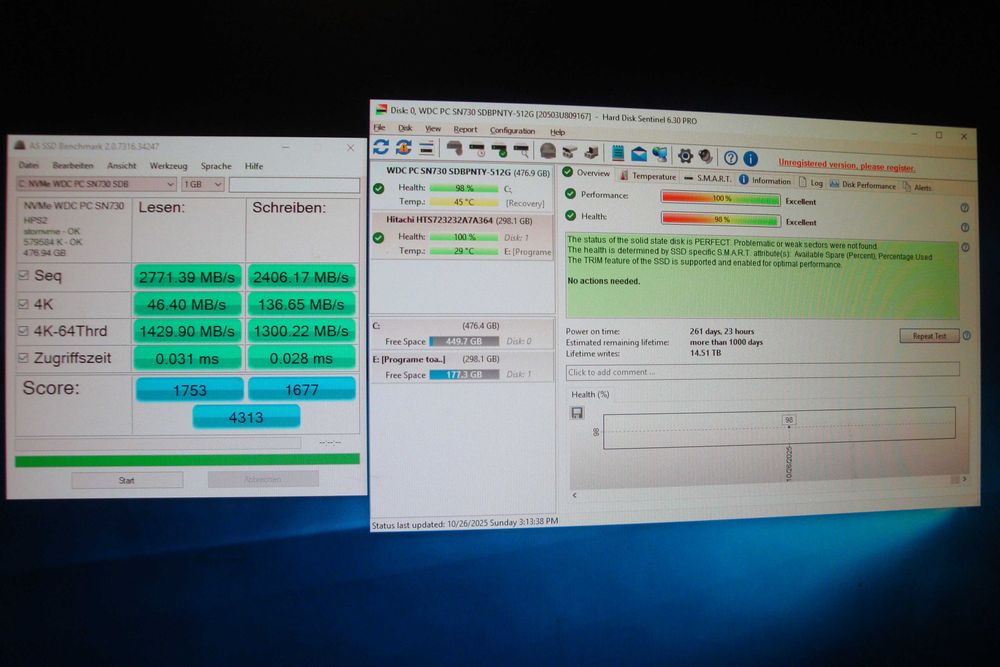Screen dimensions: 1000x667
Task: Click the Performance 100 % bar
Action: 721,199
